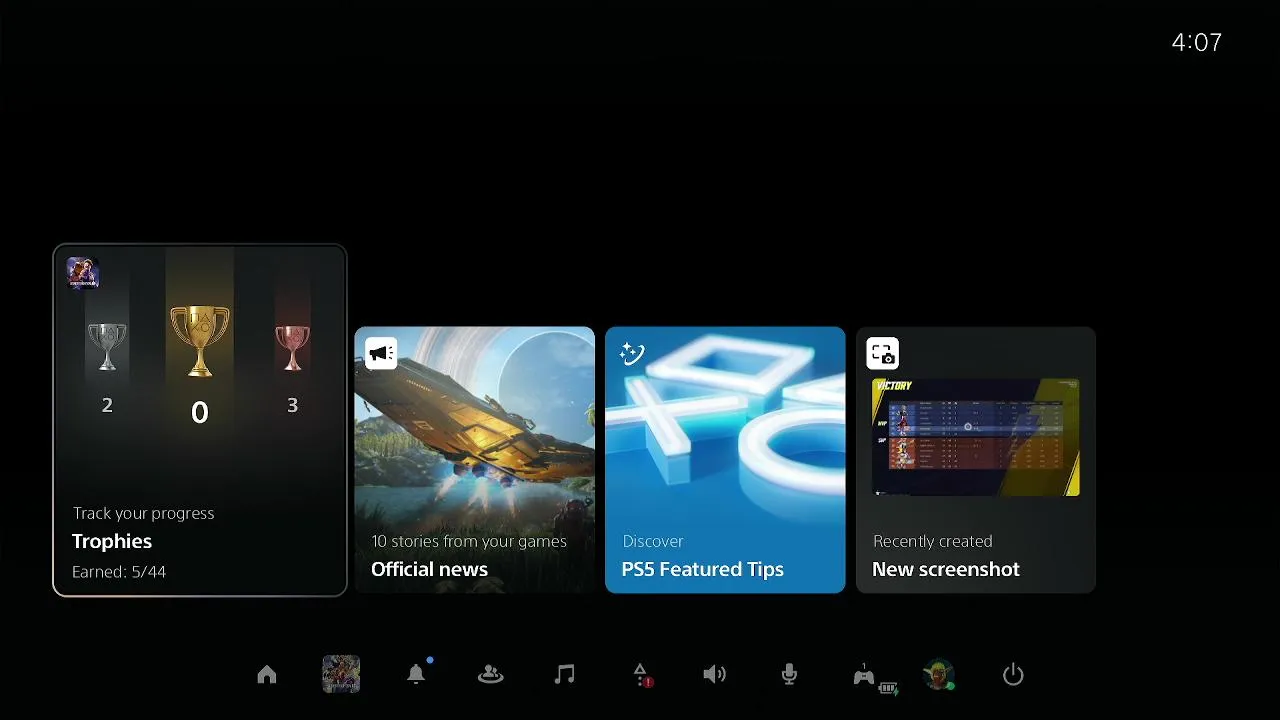Open the Music note icon

565,675
